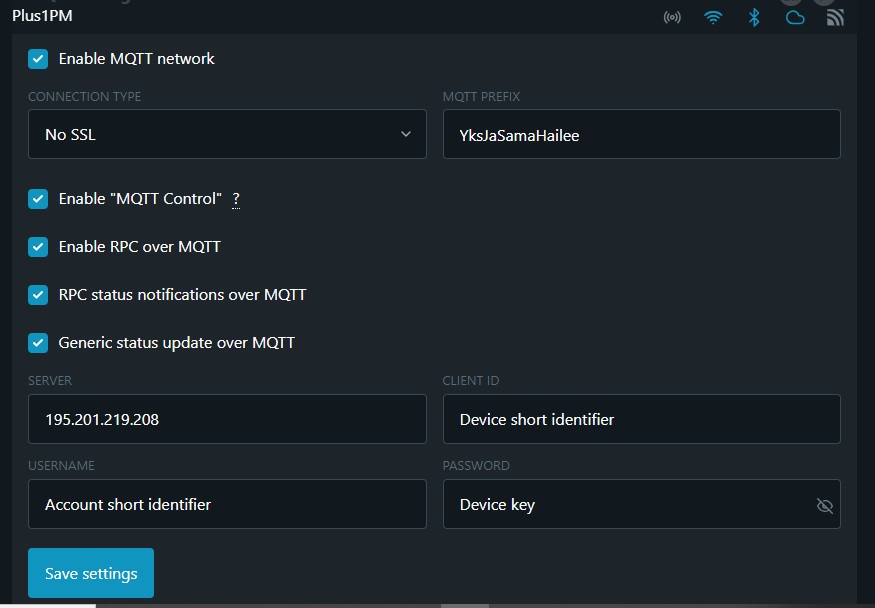Click the MQTT feed status icon

coord(836,17)
